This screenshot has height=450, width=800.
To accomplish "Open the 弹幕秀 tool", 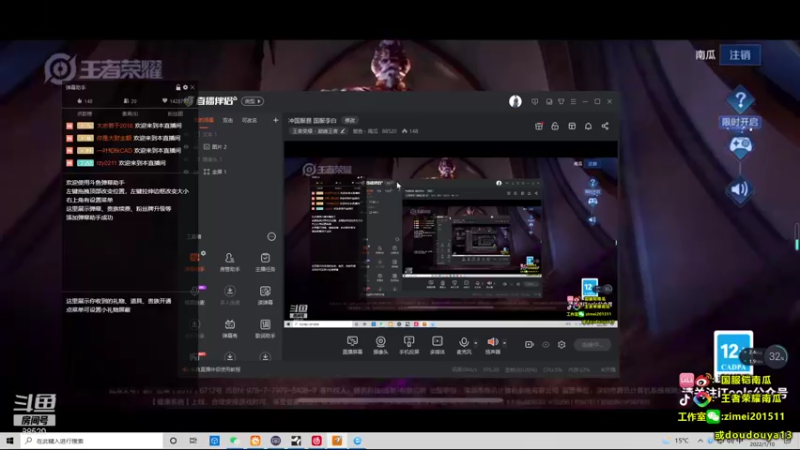I will (x=230, y=328).
